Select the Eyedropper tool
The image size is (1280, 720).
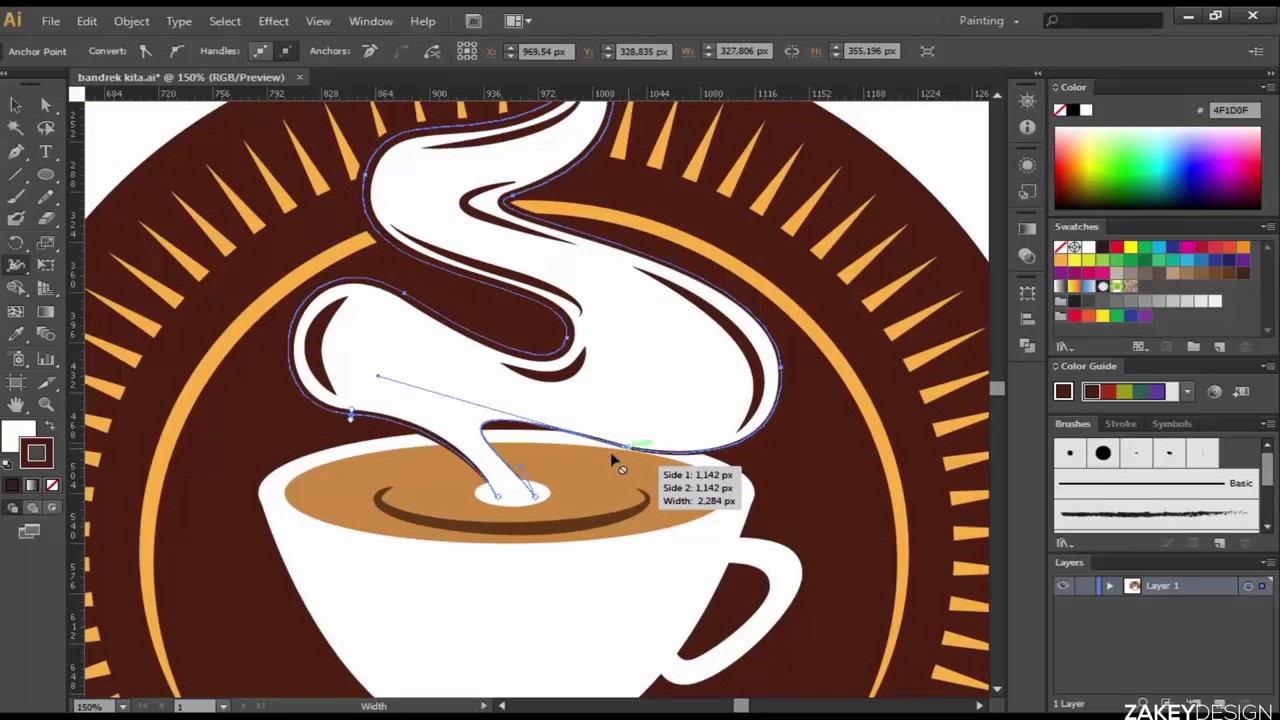click(x=16, y=335)
